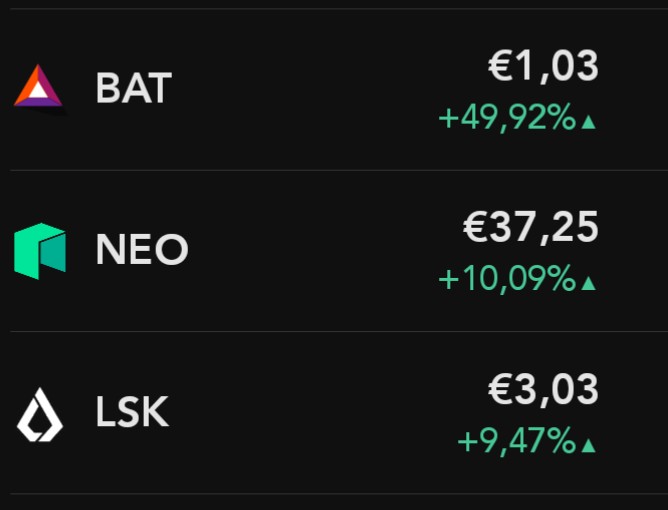Click the NEO price €37,25

pos(531,229)
